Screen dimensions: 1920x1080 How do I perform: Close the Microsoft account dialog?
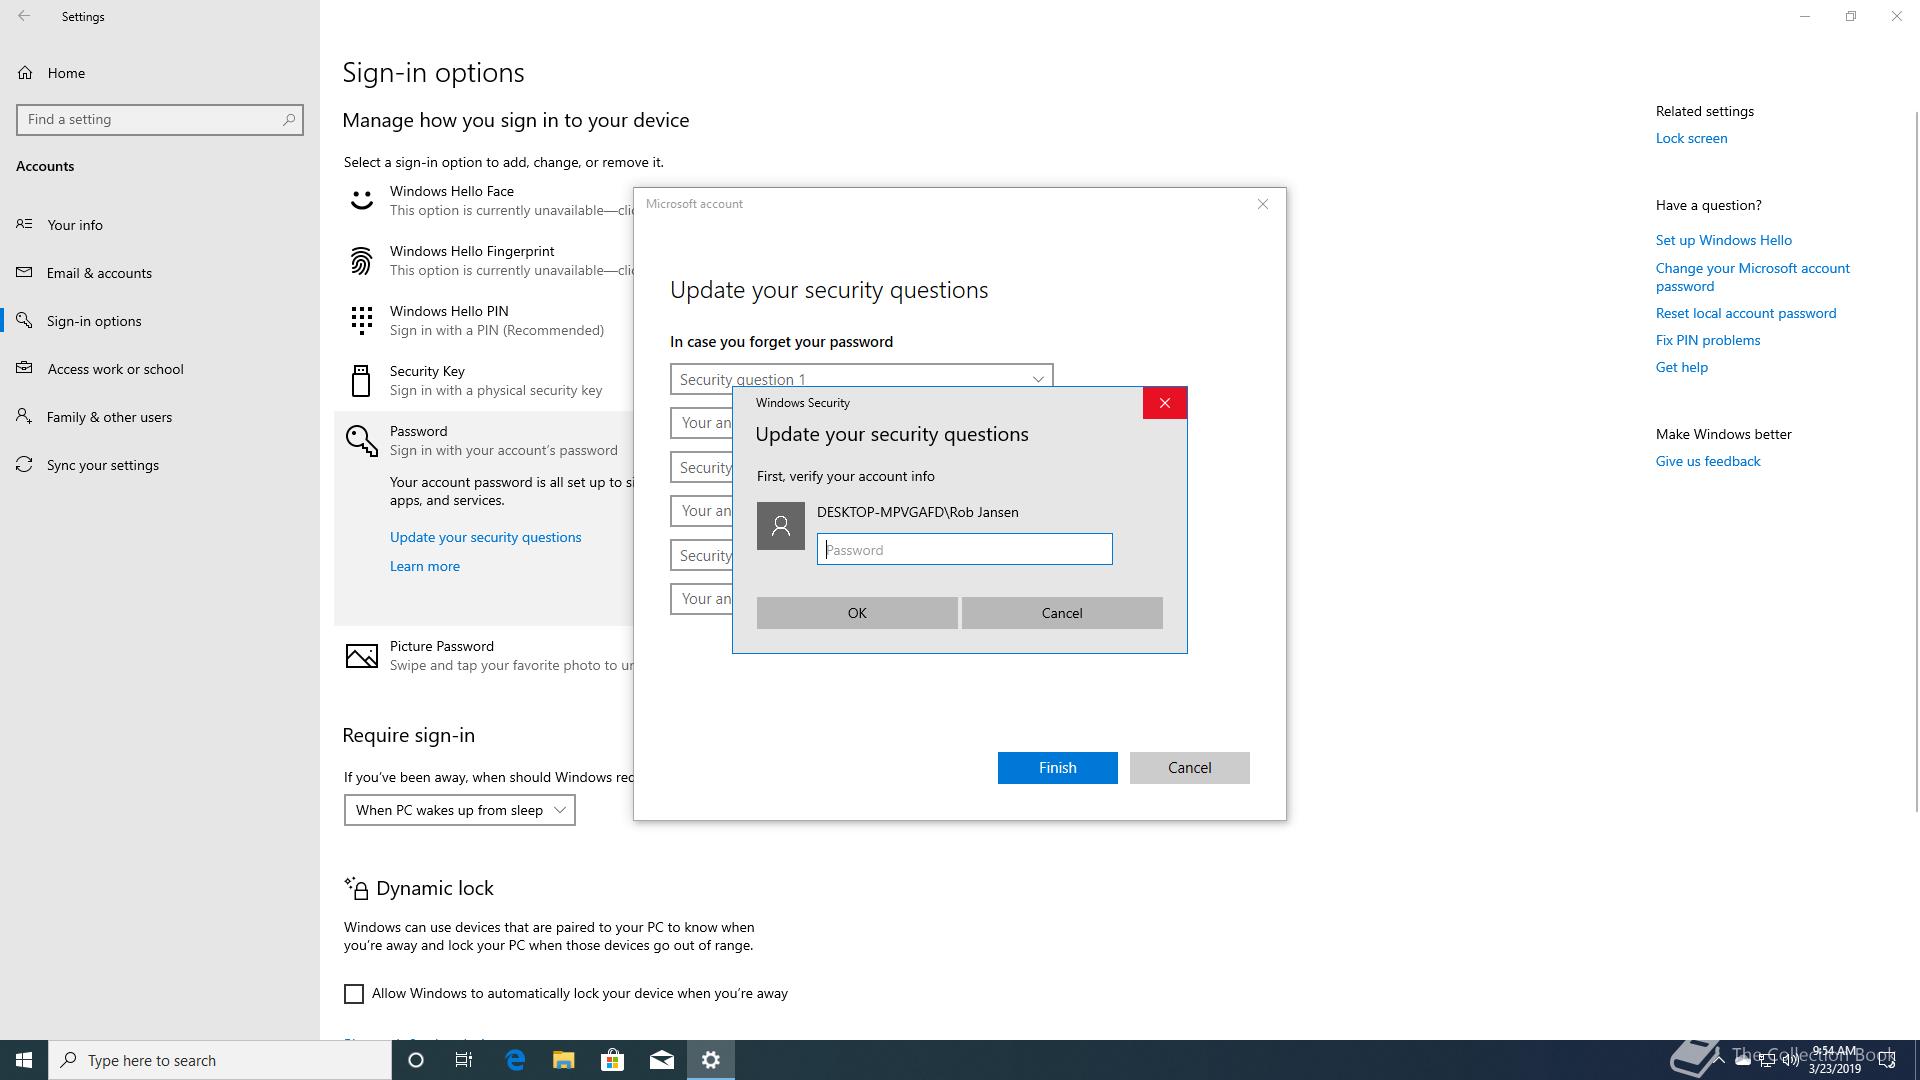[x=1263, y=204]
